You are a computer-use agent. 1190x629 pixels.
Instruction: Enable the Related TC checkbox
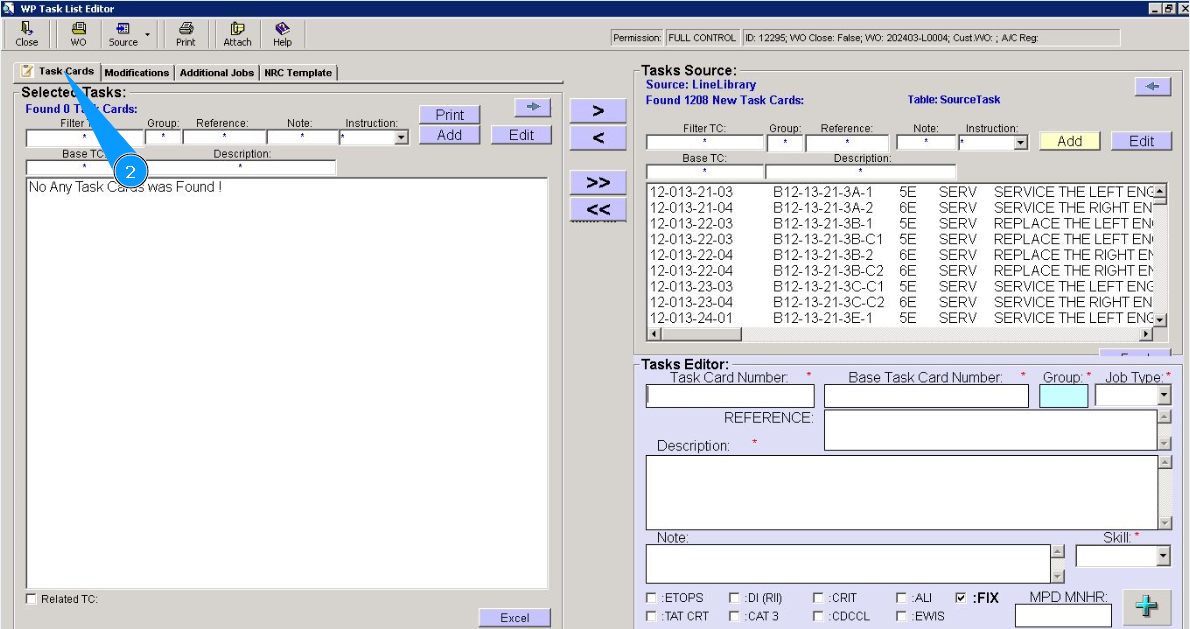click(x=31, y=599)
